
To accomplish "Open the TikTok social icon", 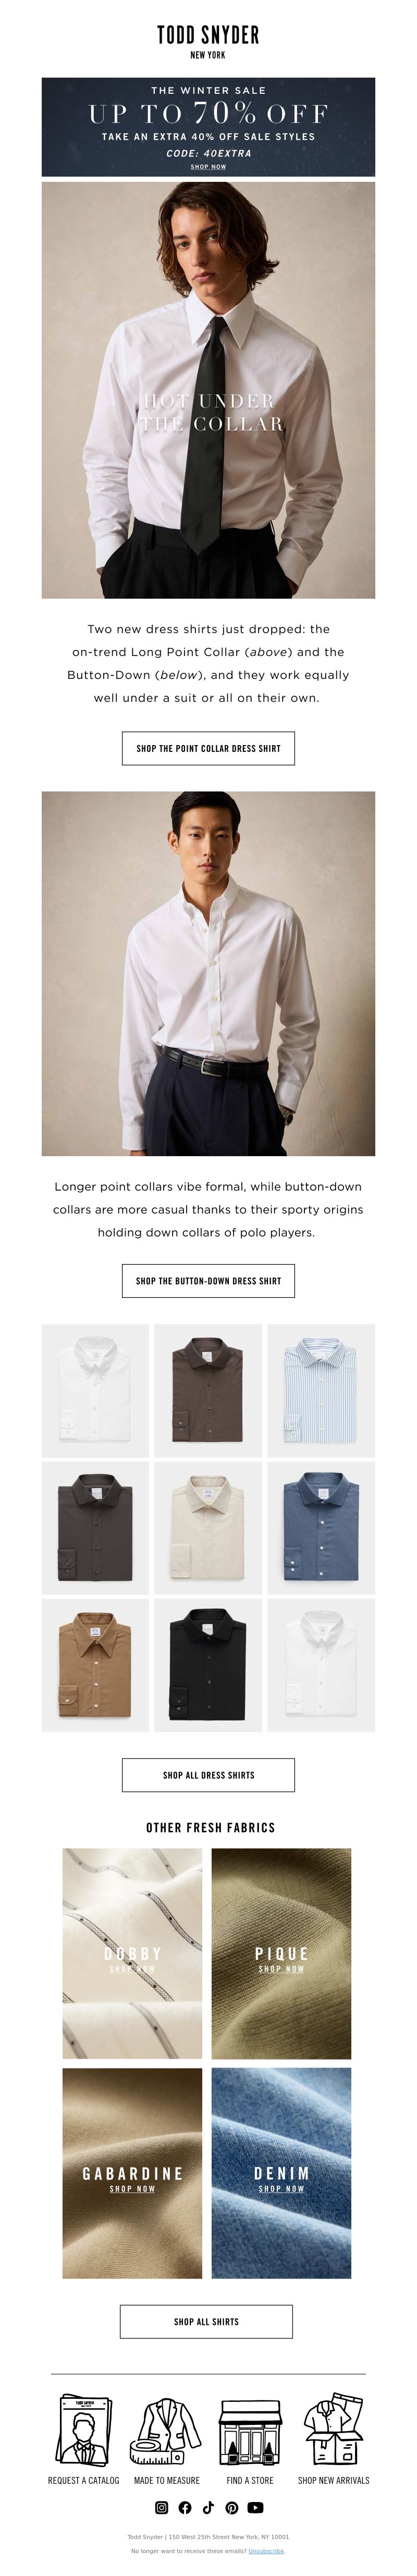I will click(x=208, y=2507).
